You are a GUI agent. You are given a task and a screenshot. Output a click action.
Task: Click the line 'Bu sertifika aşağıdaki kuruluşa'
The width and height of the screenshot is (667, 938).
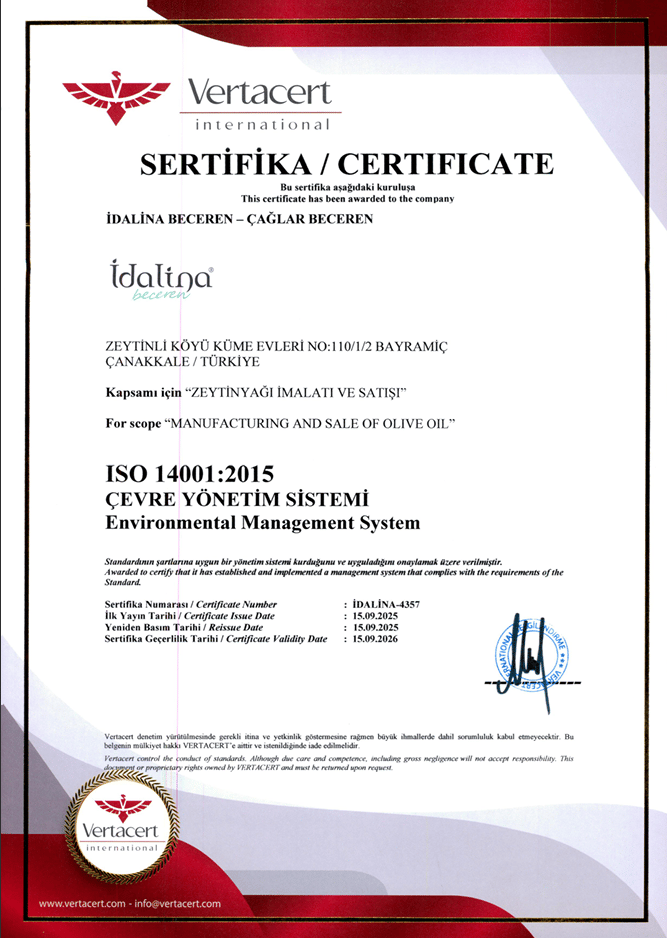tap(348, 187)
